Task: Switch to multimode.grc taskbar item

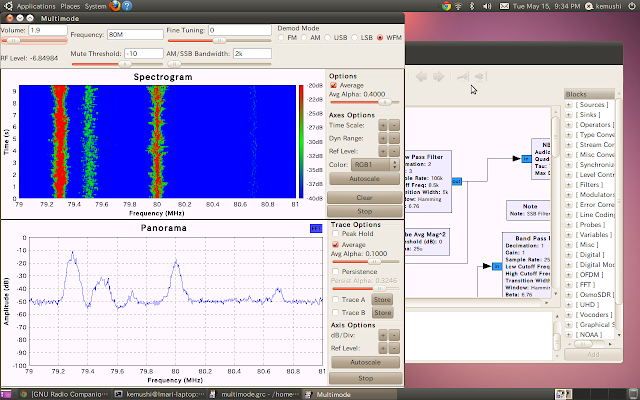Action: click(254, 394)
